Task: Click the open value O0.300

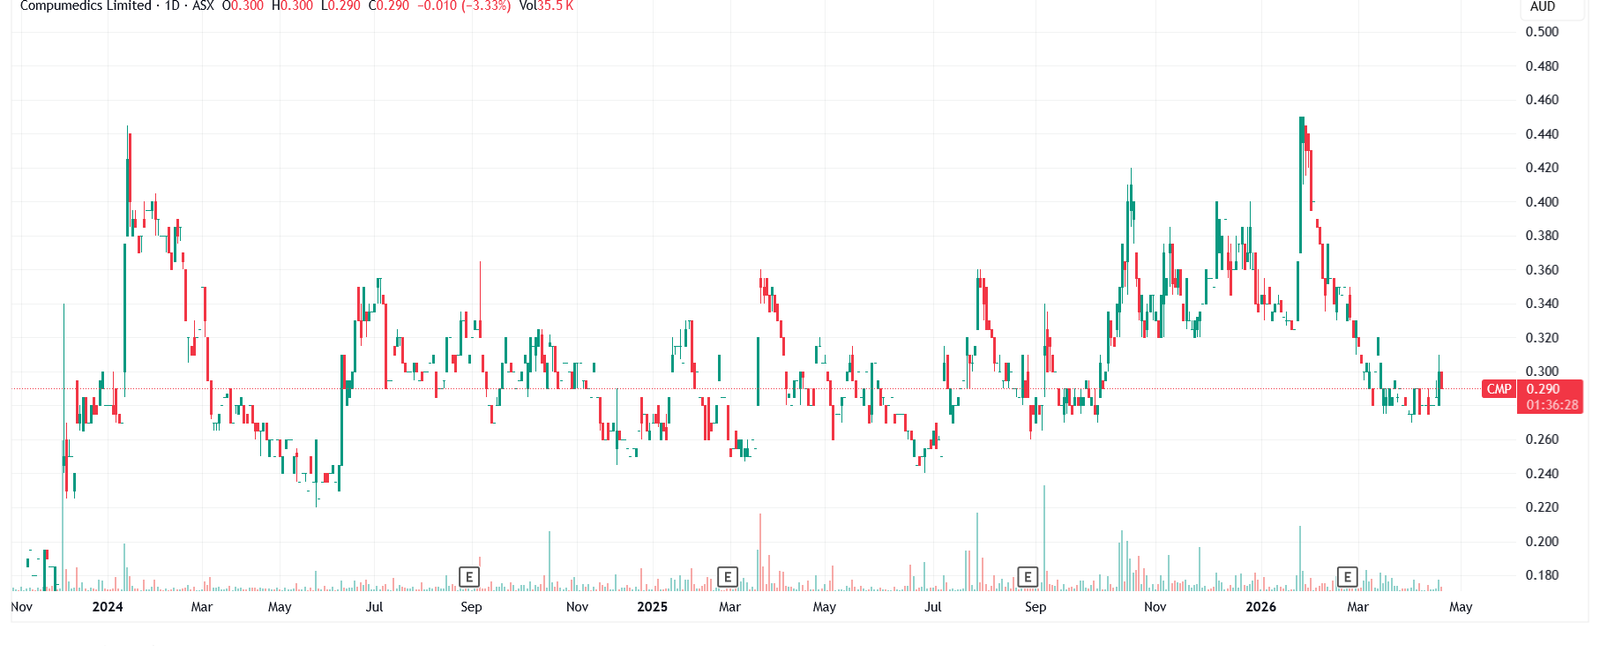Action: 243,6
